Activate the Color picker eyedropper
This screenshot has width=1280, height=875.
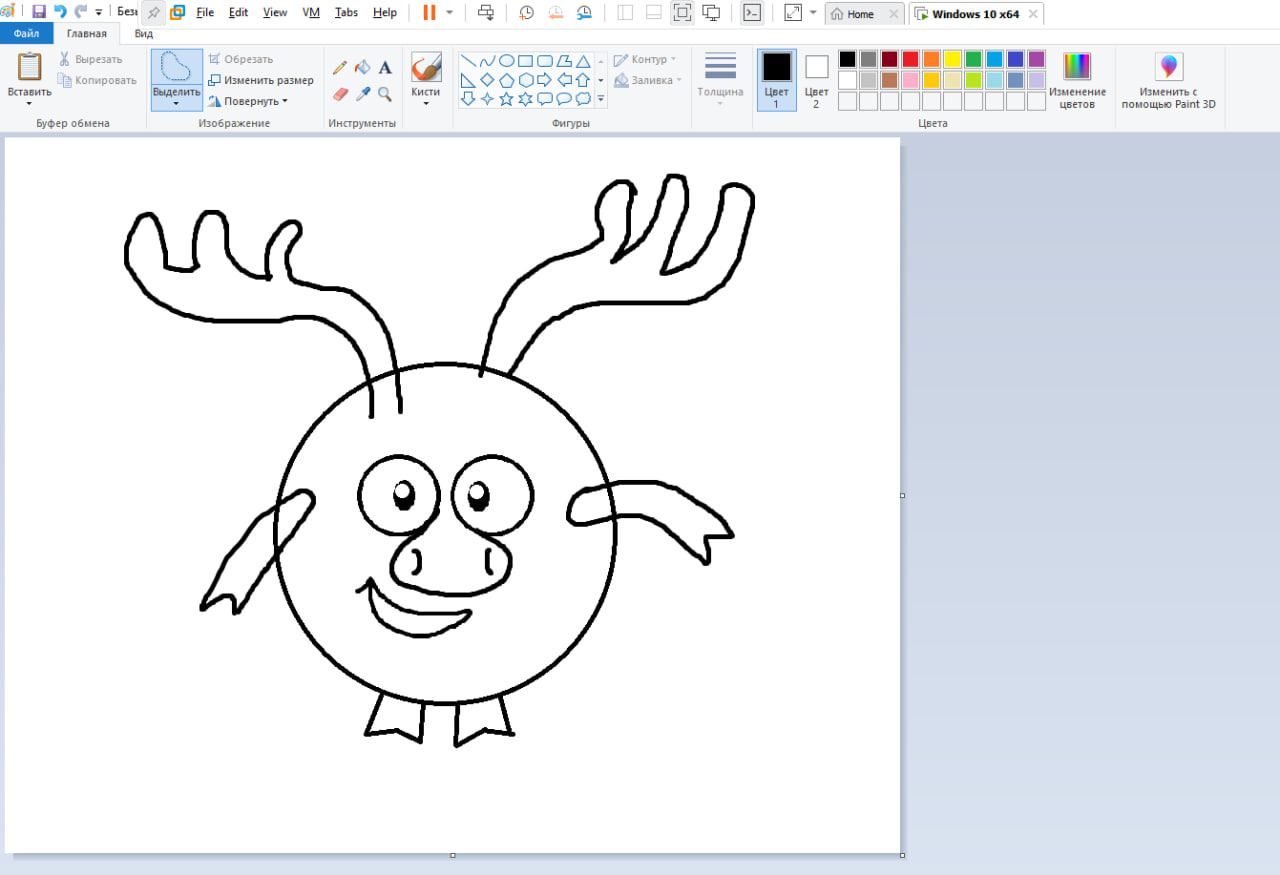click(x=363, y=94)
